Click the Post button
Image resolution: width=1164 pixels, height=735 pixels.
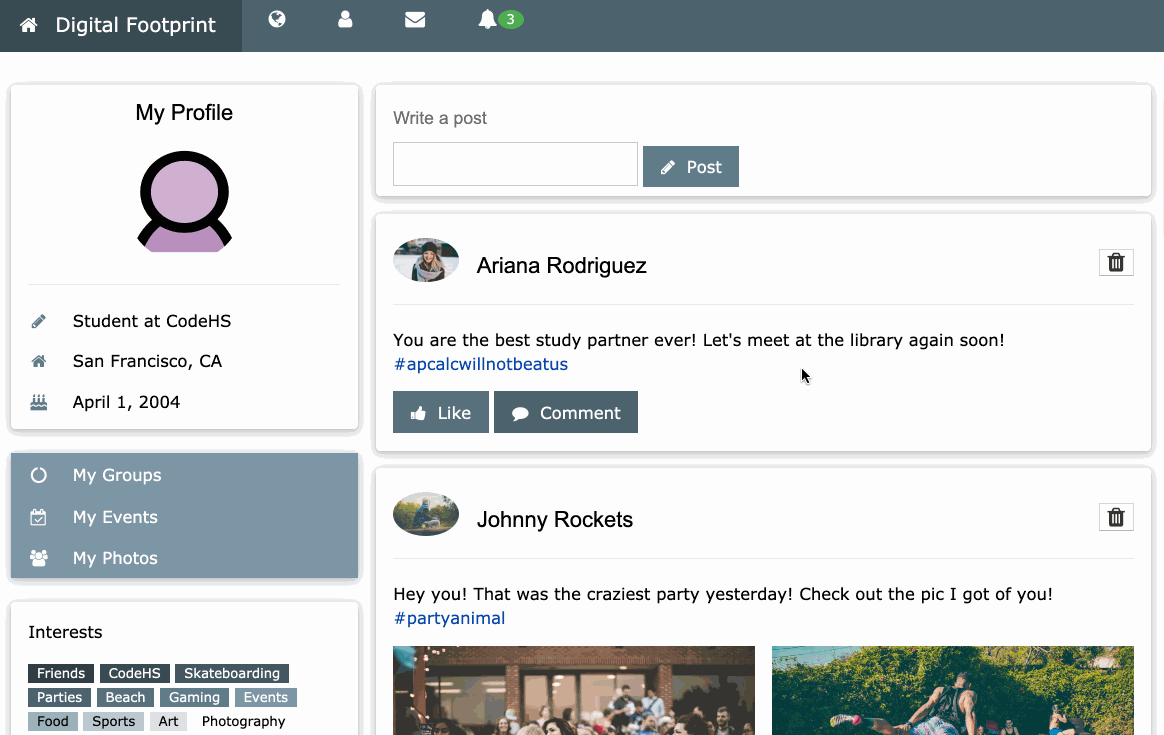(x=690, y=166)
